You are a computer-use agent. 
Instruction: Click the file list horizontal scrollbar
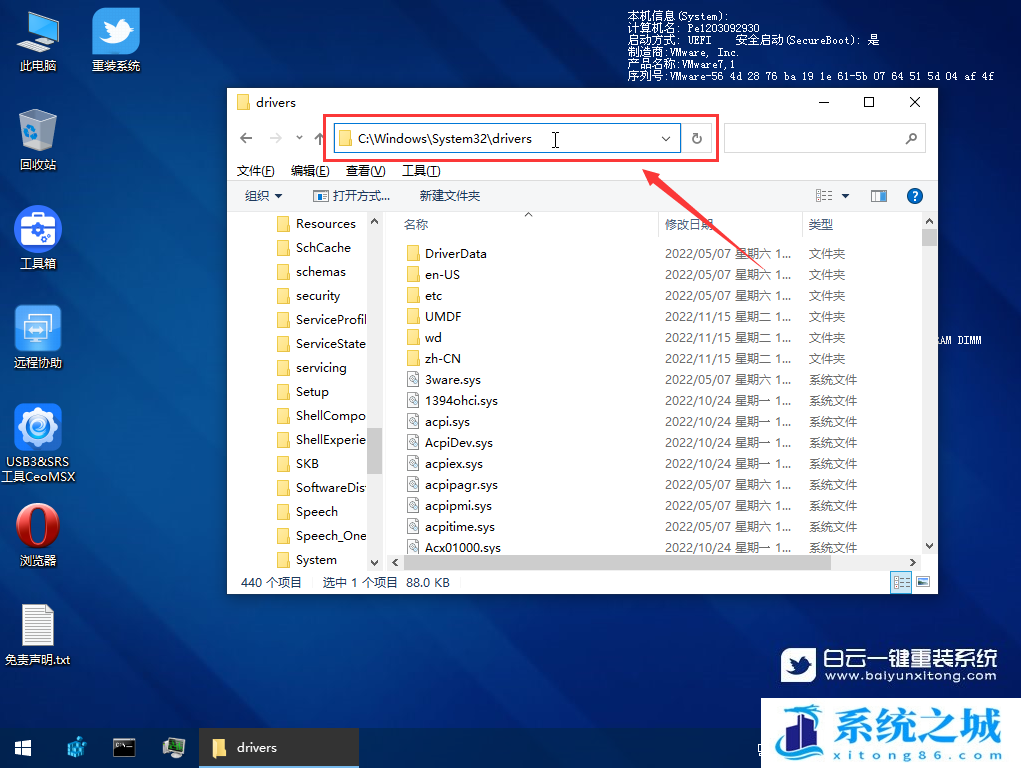[617, 562]
